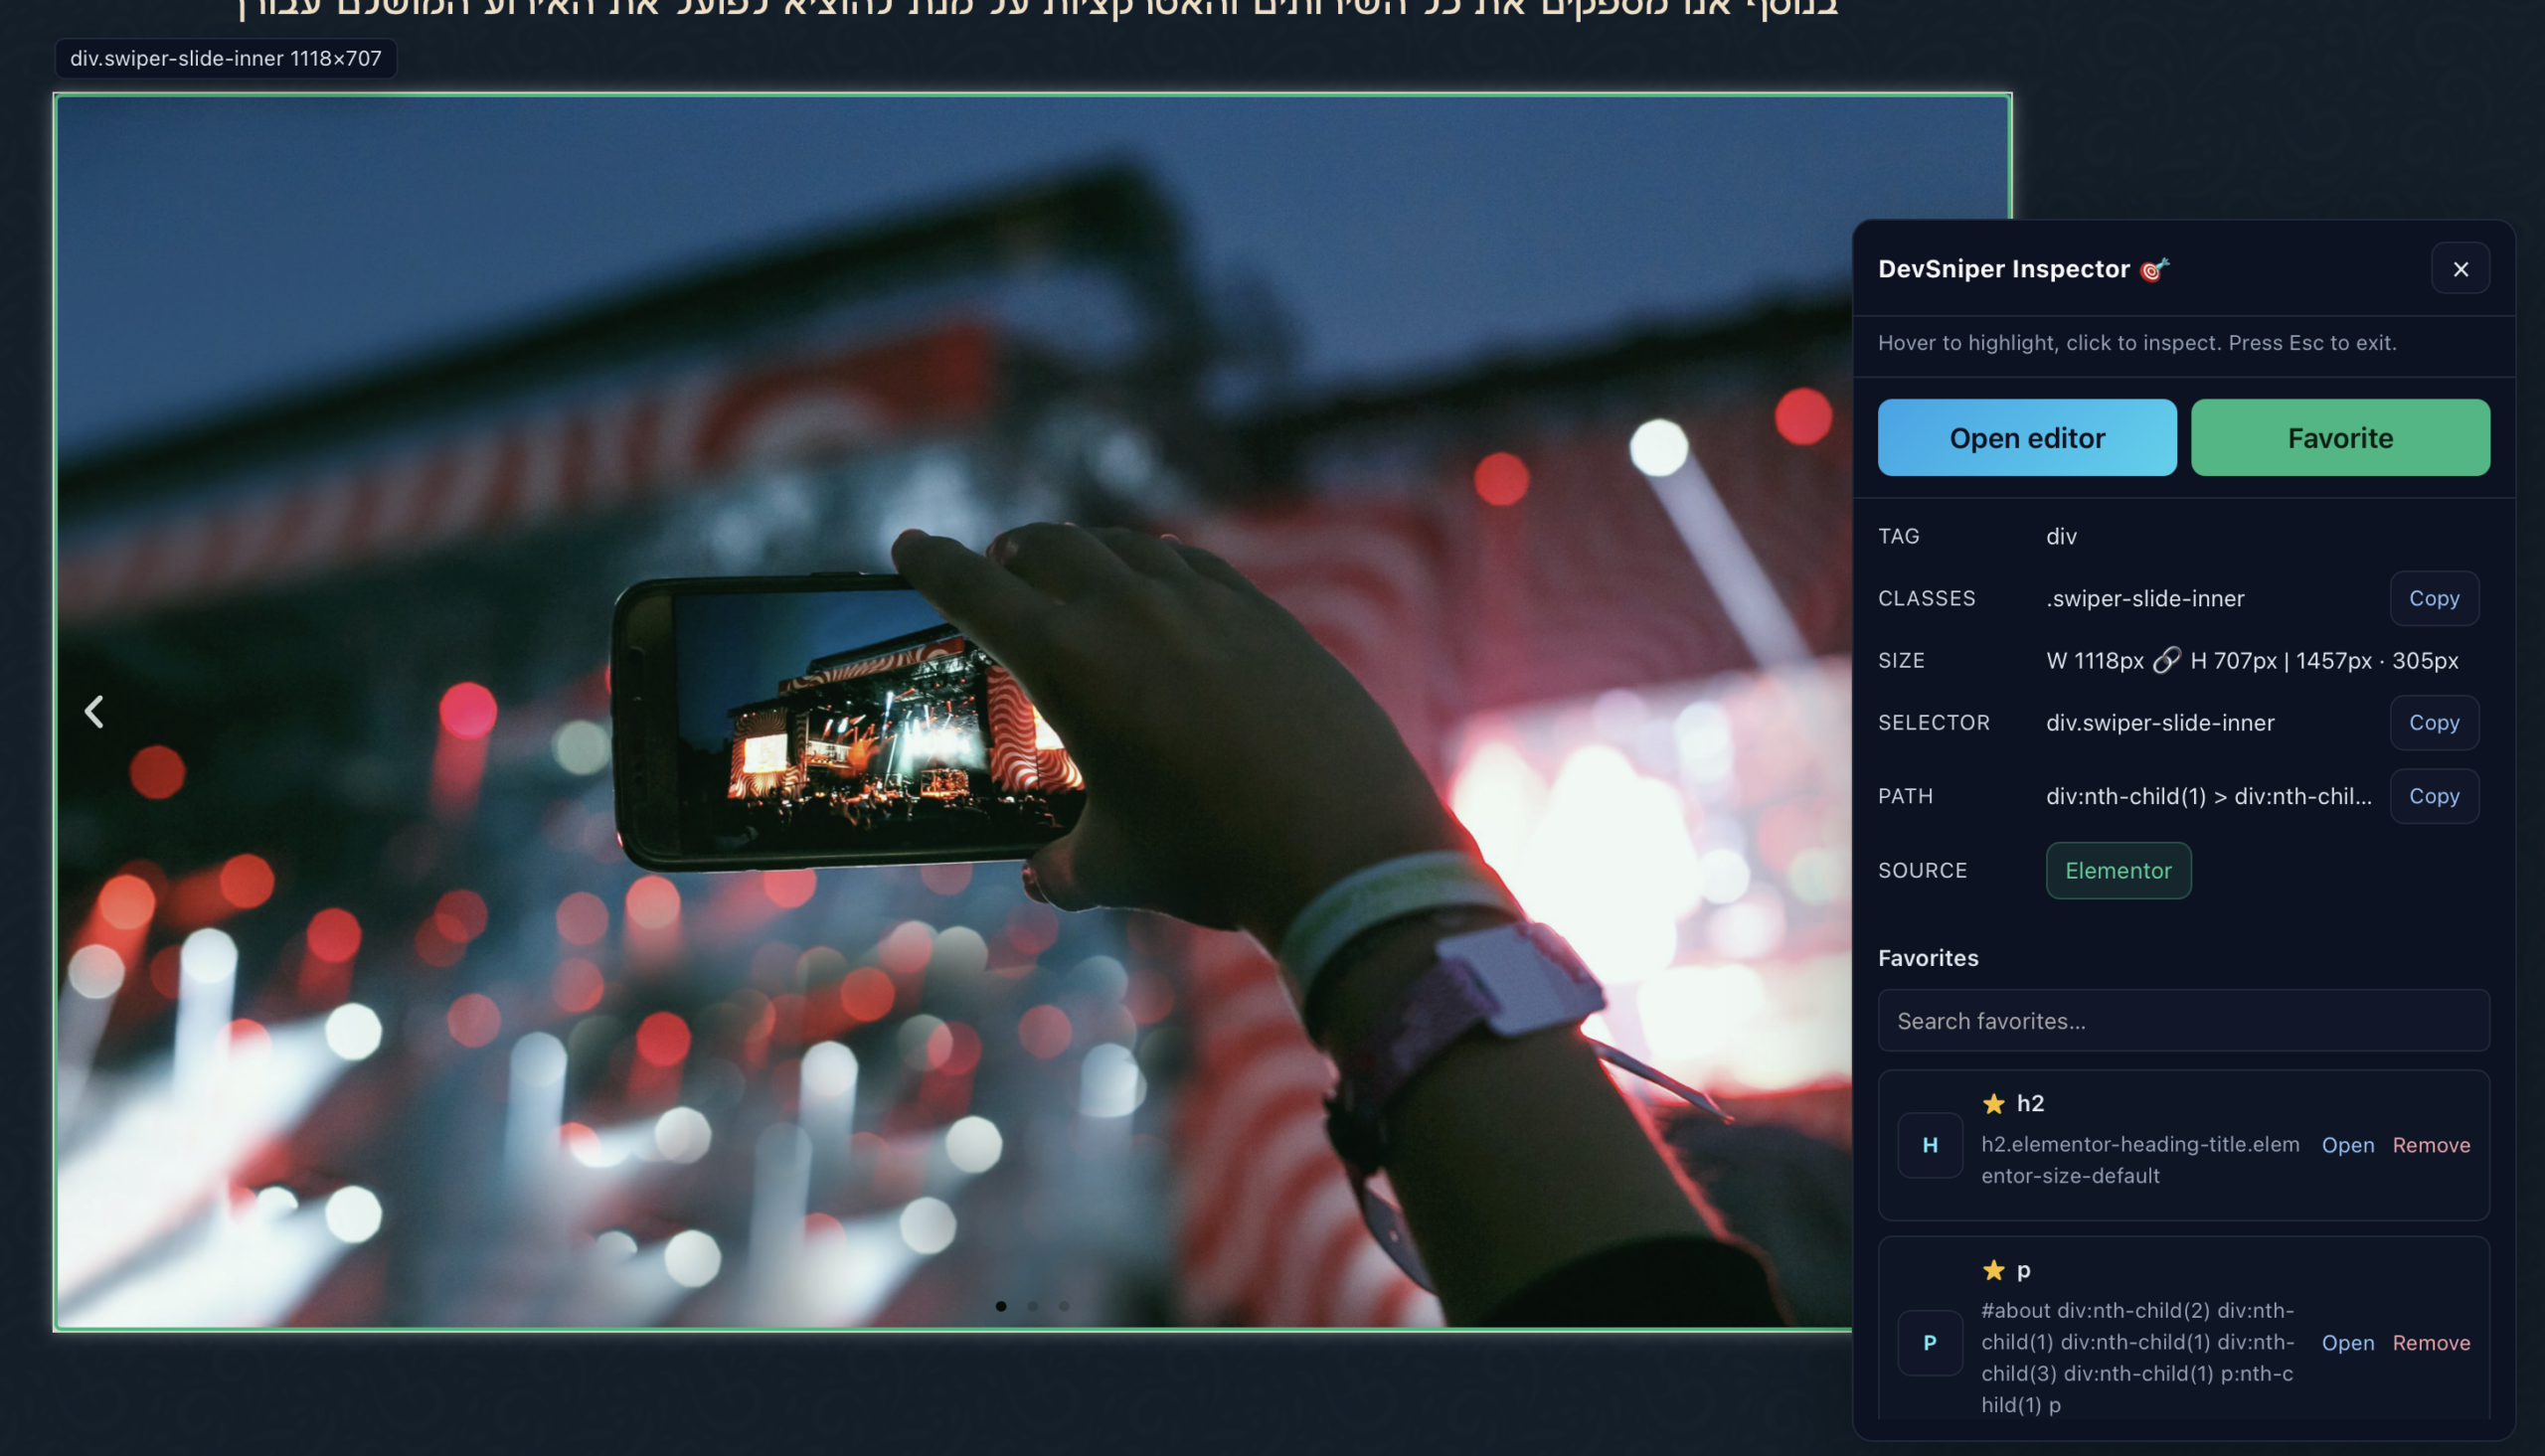The image size is (2545, 1456).
Task: Select the third carousel pagination dot
Action: click(1064, 1306)
